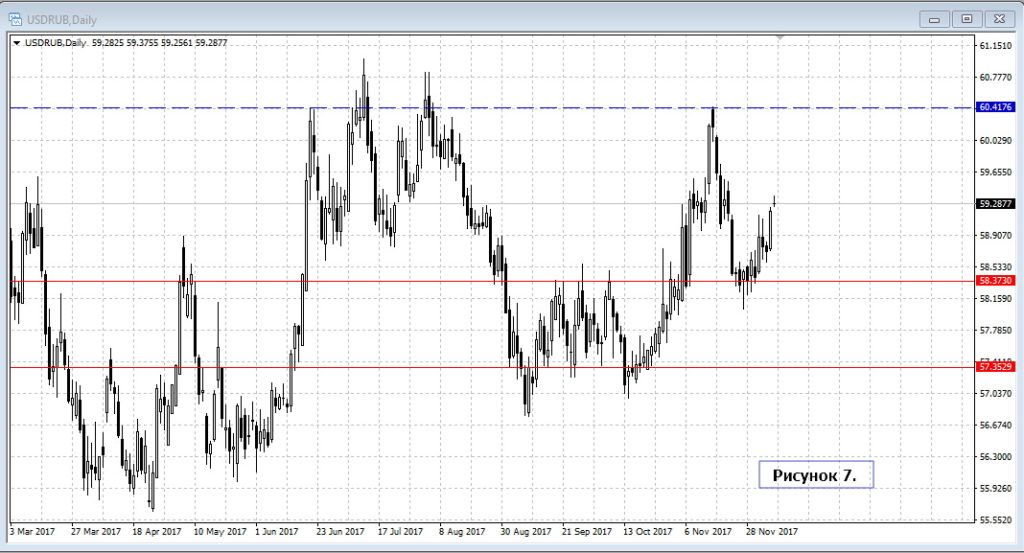Select the red 57.3529 price tag
Screen dimensions: 1024x553
pos(997,368)
